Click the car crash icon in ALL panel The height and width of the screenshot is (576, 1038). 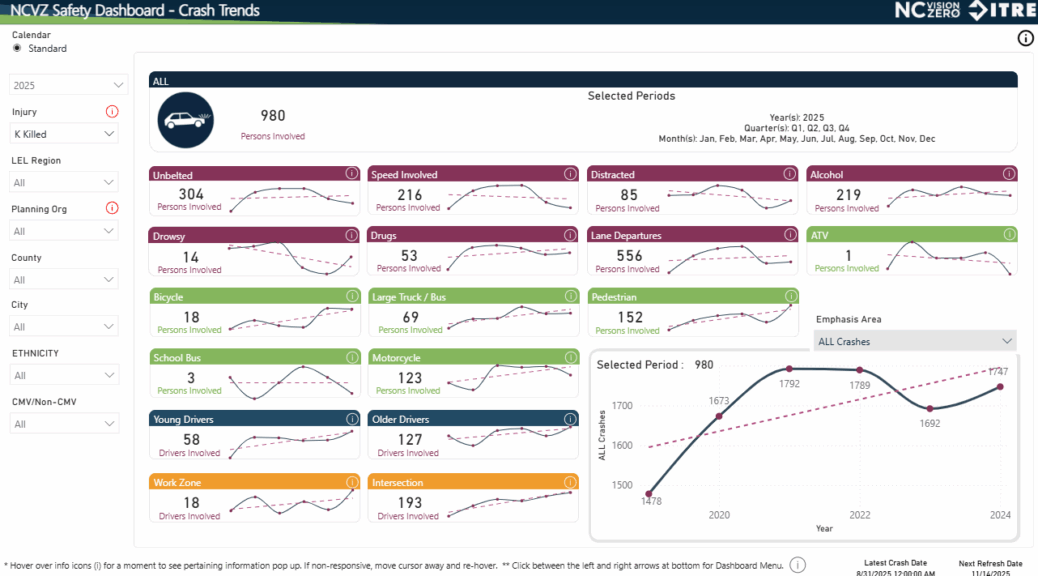click(x=185, y=120)
